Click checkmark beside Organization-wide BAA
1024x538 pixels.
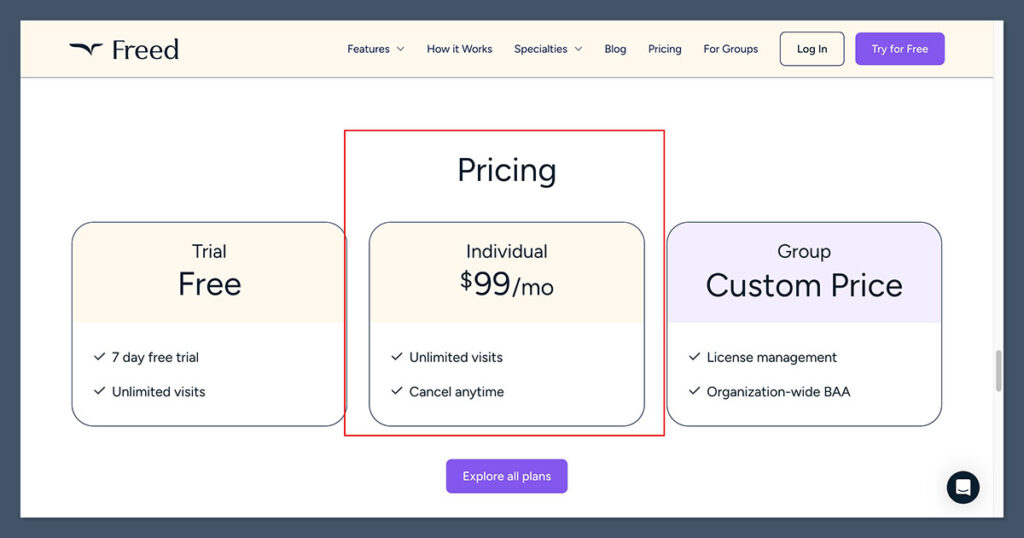pos(694,391)
